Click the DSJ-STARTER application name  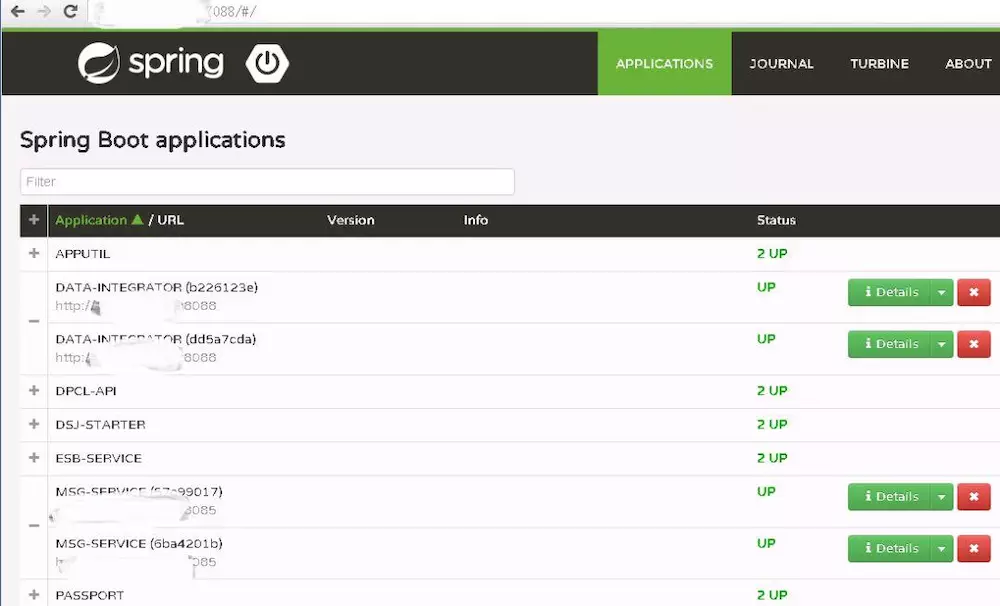(101, 425)
